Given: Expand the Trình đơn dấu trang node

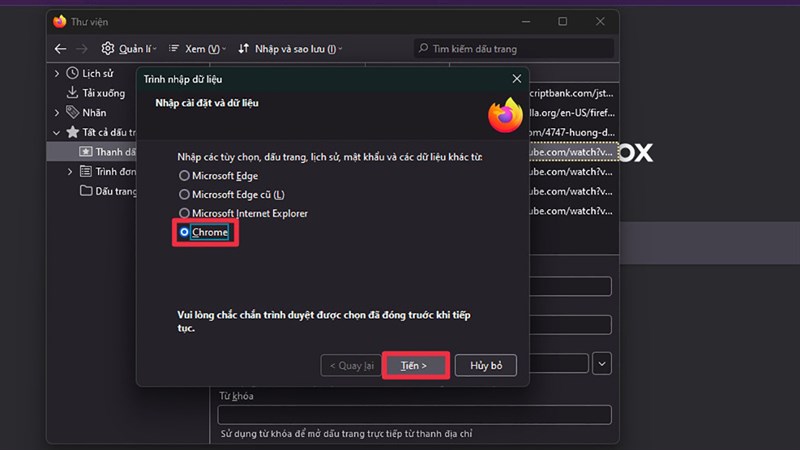Looking at the screenshot, I should pyautogui.click(x=70, y=172).
